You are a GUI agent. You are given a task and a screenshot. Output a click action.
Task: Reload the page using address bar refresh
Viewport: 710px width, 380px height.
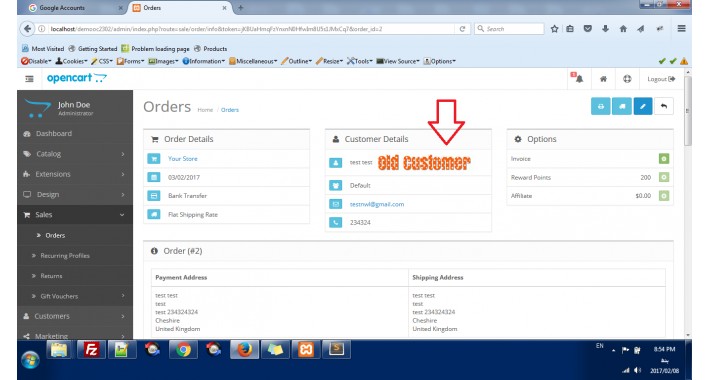point(462,29)
